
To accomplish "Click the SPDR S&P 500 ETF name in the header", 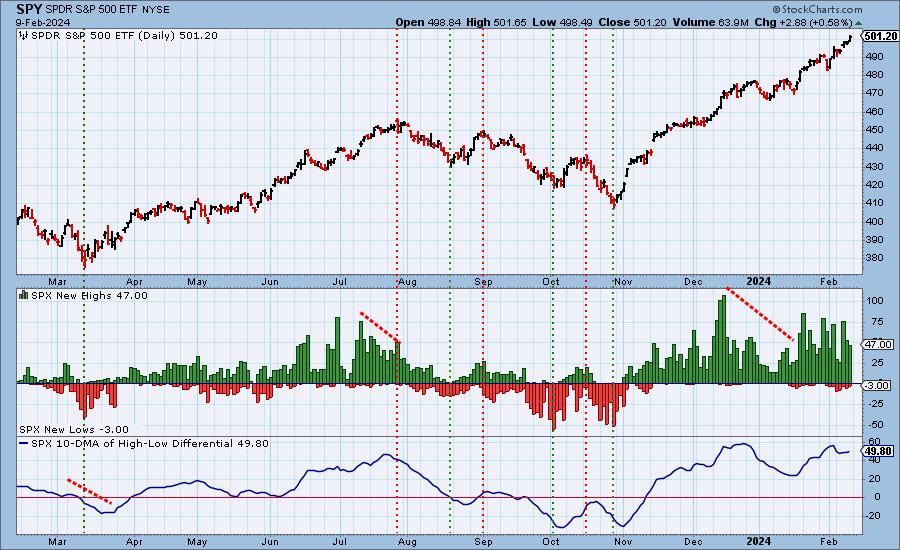I will [93, 10].
